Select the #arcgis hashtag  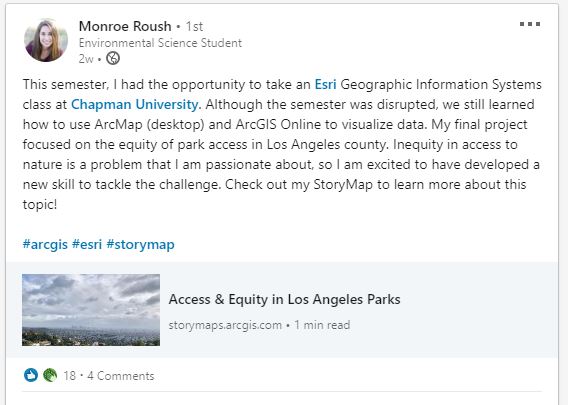(45, 244)
